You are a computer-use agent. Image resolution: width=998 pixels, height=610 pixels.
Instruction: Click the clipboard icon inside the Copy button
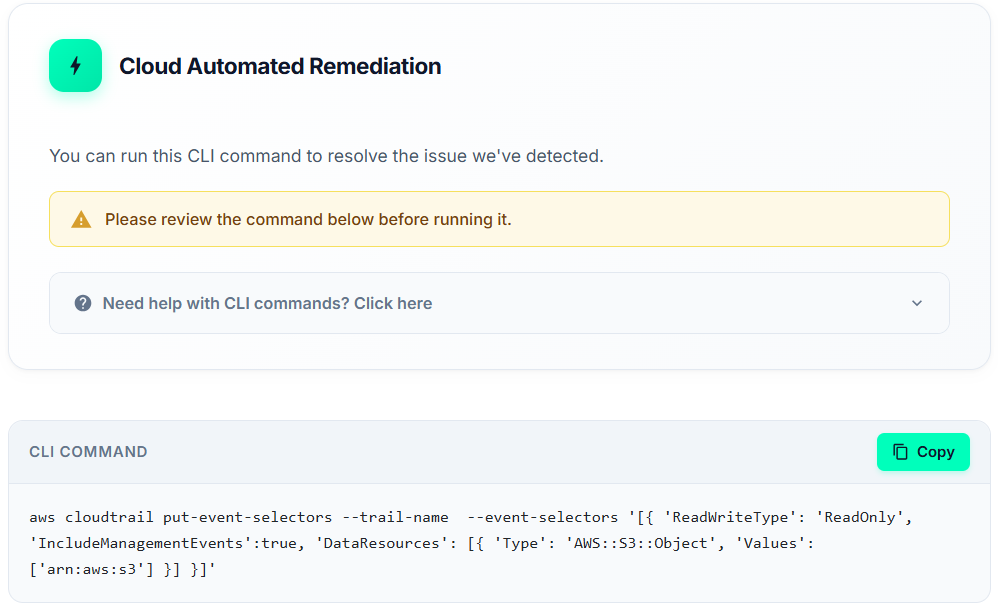pos(900,452)
